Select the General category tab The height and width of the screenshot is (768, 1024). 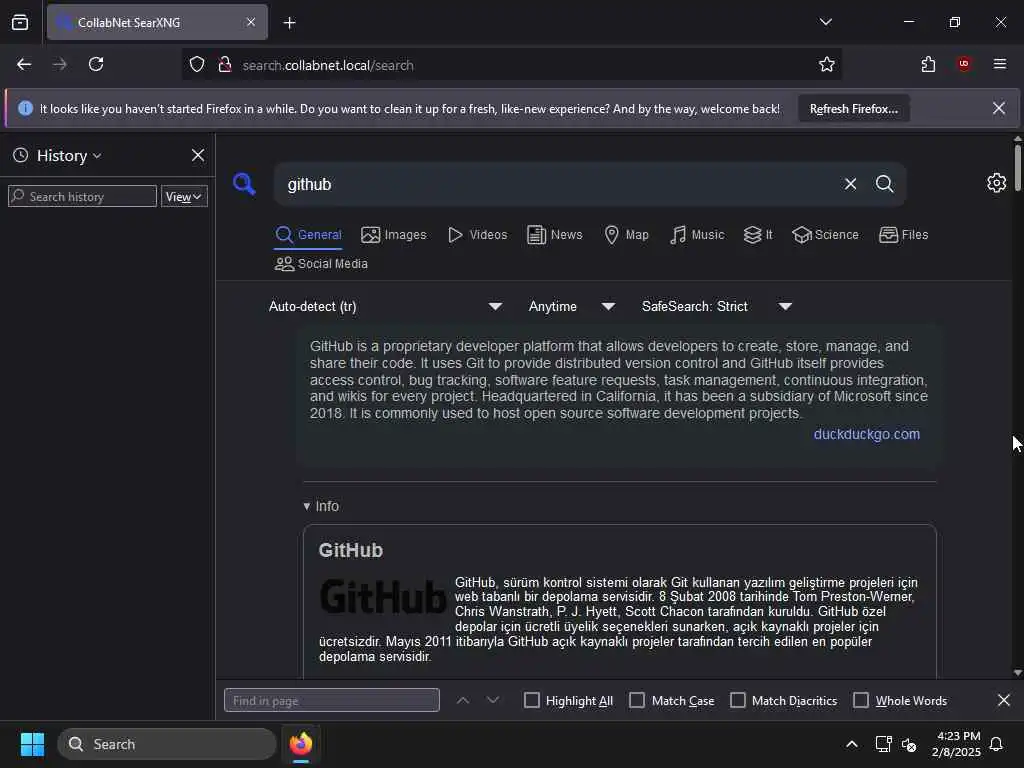(x=308, y=235)
